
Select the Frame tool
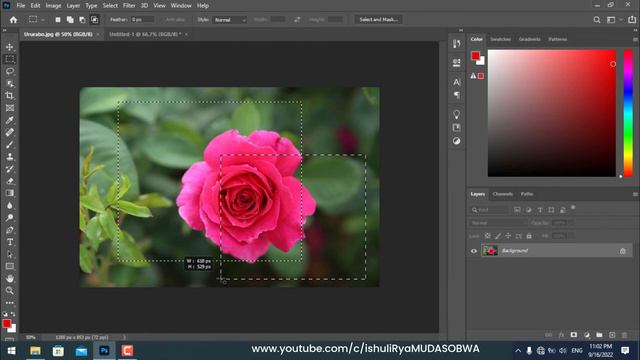point(9,108)
